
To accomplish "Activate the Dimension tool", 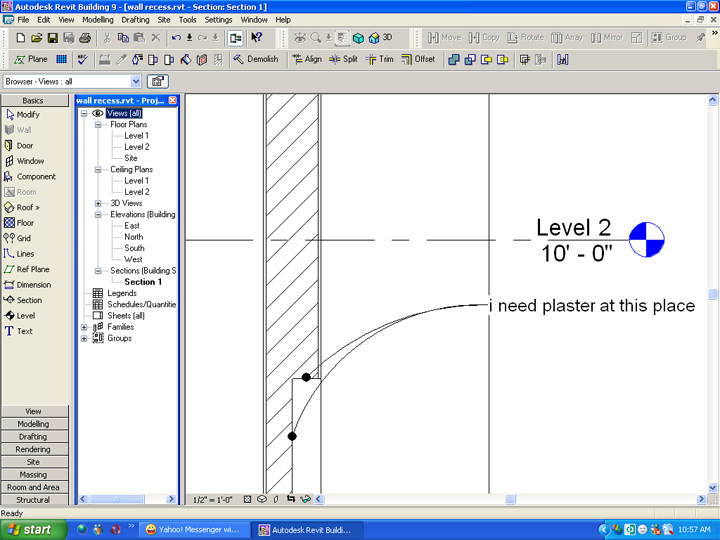I will coord(32,285).
